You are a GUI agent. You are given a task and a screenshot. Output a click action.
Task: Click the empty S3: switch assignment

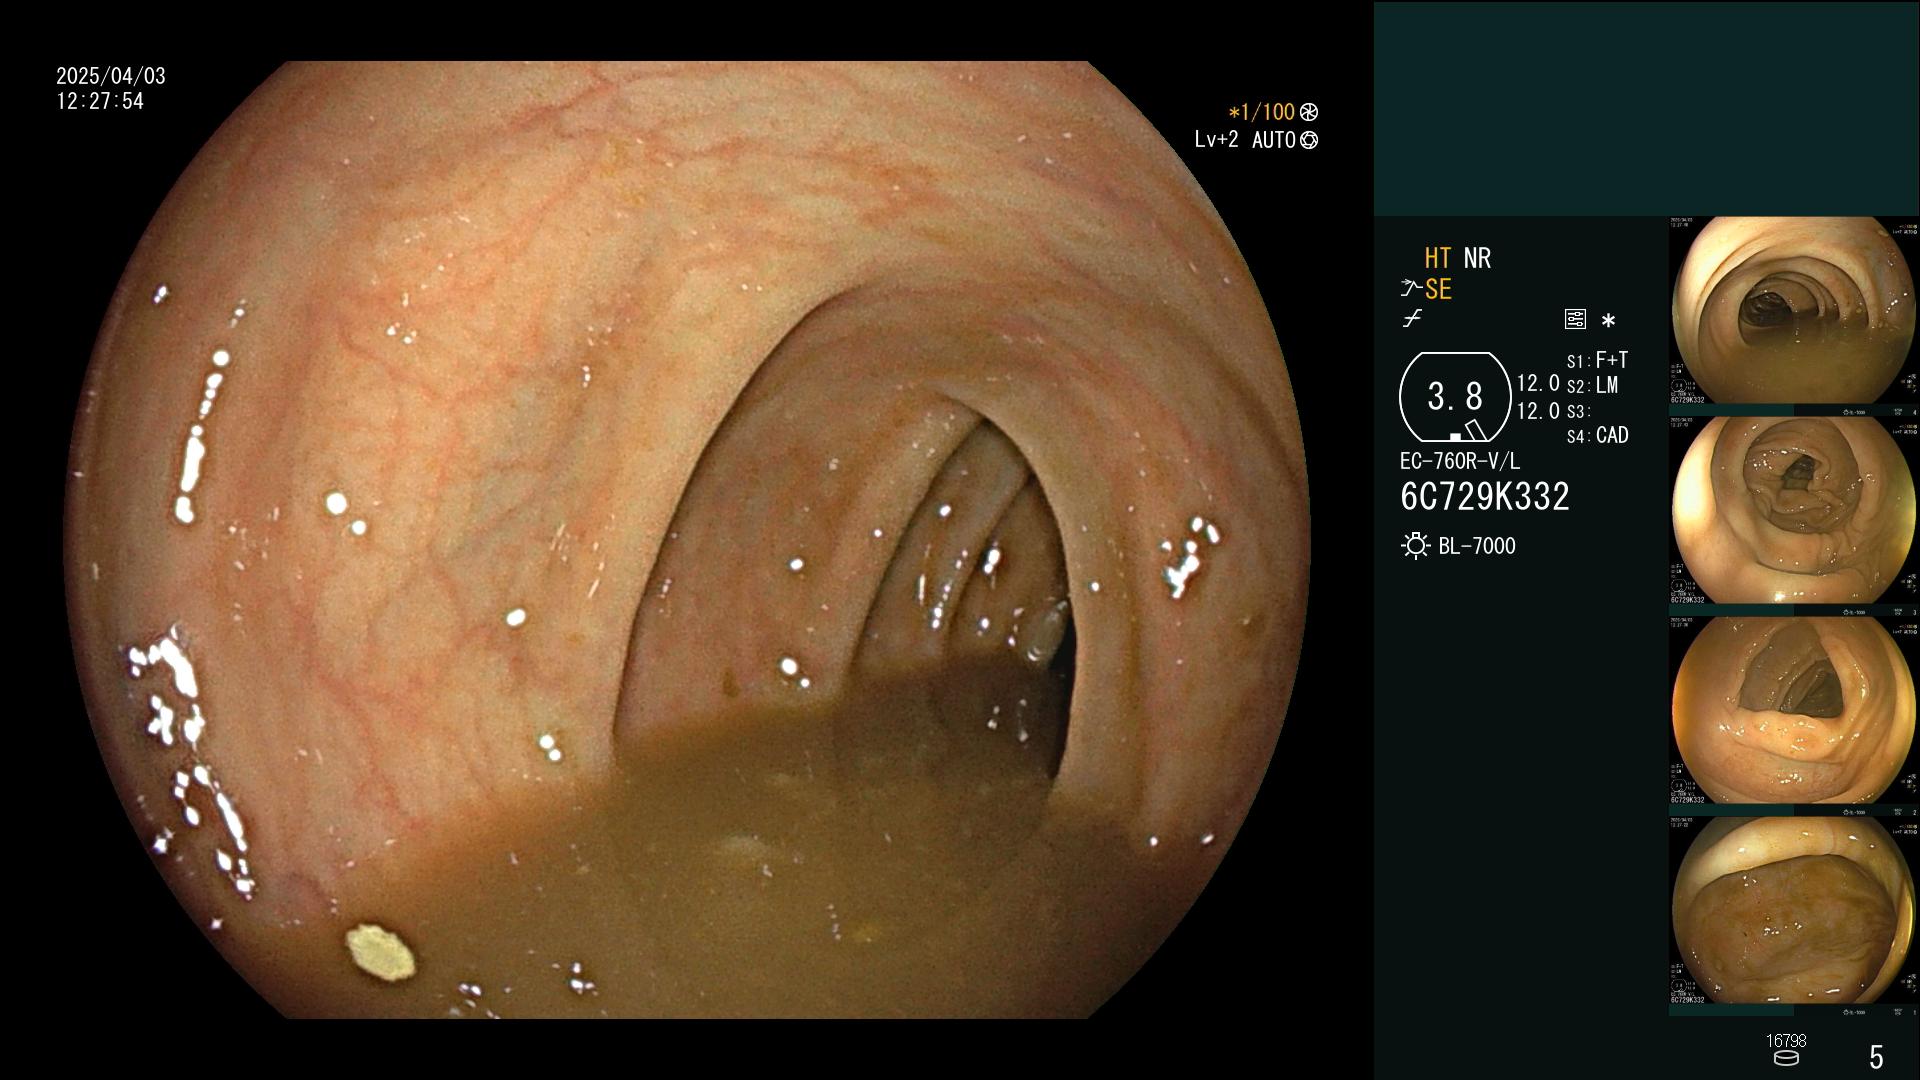pos(1578,411)
